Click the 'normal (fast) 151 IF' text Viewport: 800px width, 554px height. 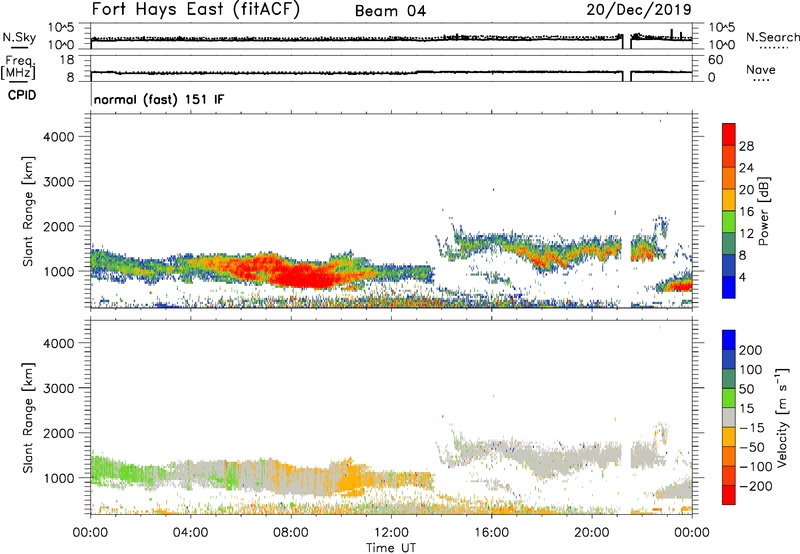tap(159, 99)
